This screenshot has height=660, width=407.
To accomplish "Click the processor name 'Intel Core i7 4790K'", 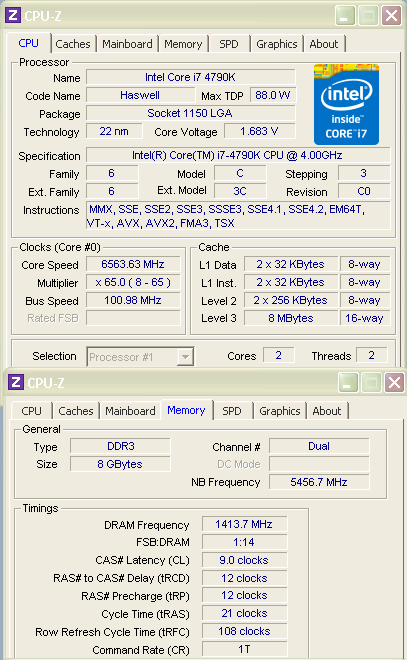I will pos(191,77).
